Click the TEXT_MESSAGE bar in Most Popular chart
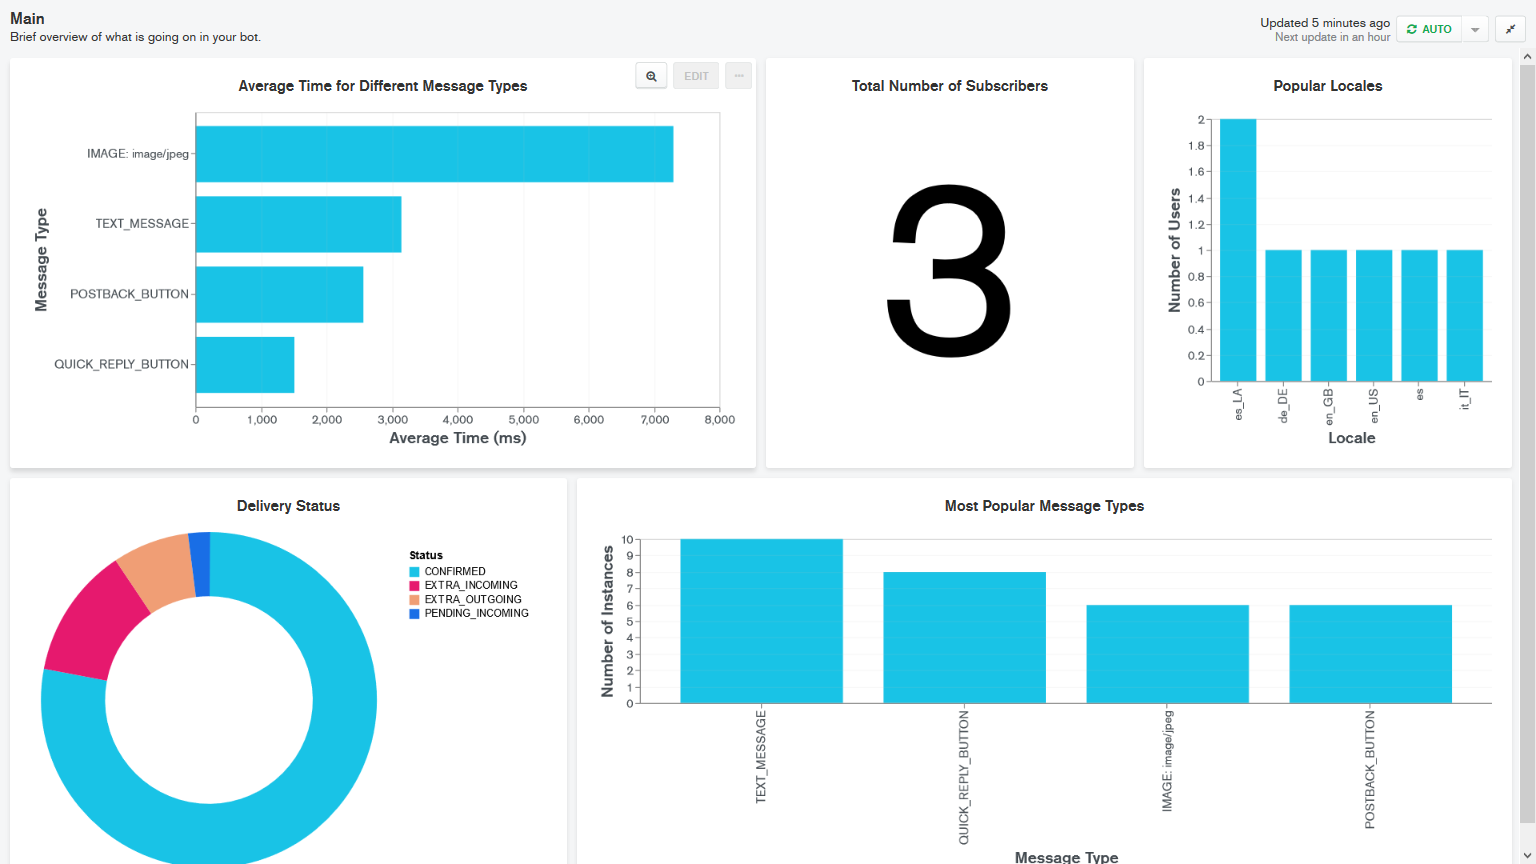The image size is (1536, 864). click(x=761, y=621)
